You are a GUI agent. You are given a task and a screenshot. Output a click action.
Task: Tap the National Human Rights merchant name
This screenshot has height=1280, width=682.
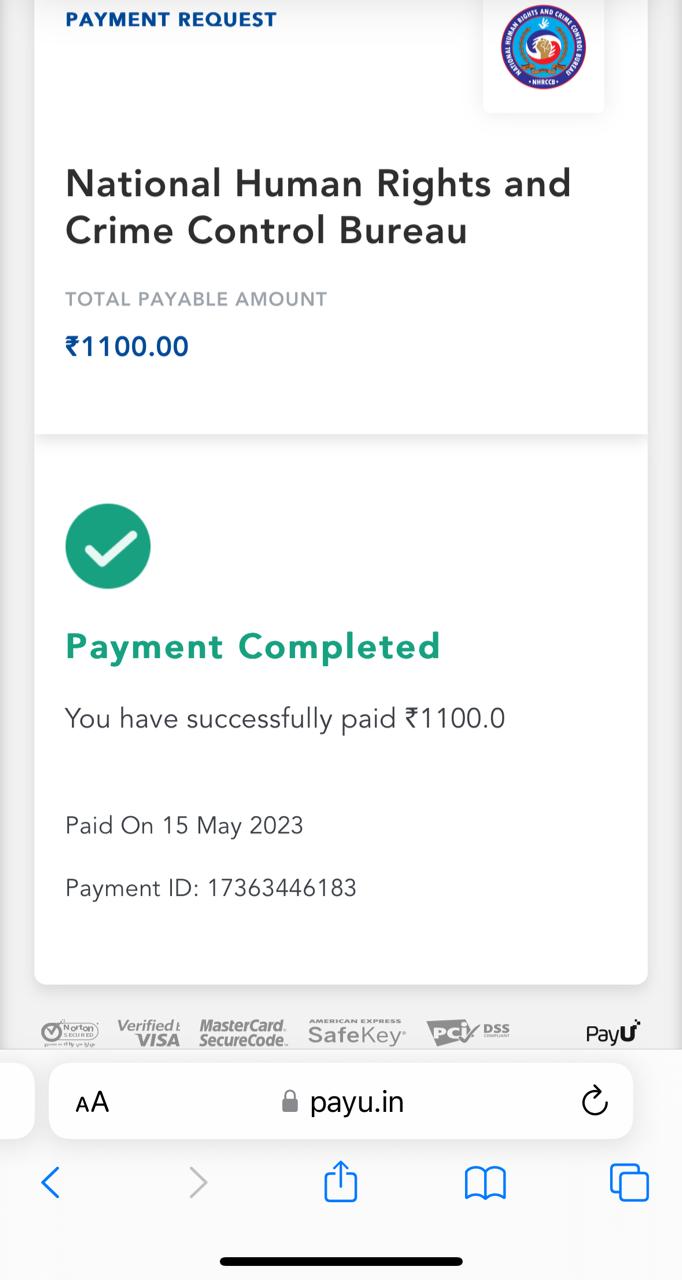[x=318, y=207]
